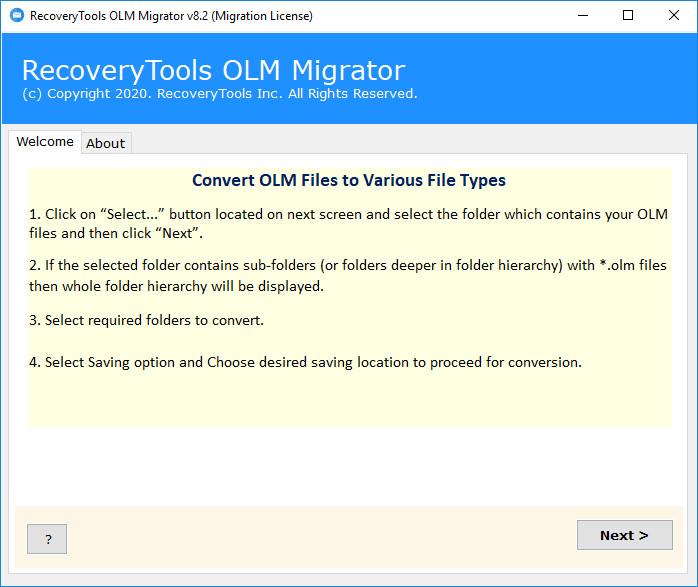
Task: Close the OLM Migrator window
Action: tap(674, 16)
